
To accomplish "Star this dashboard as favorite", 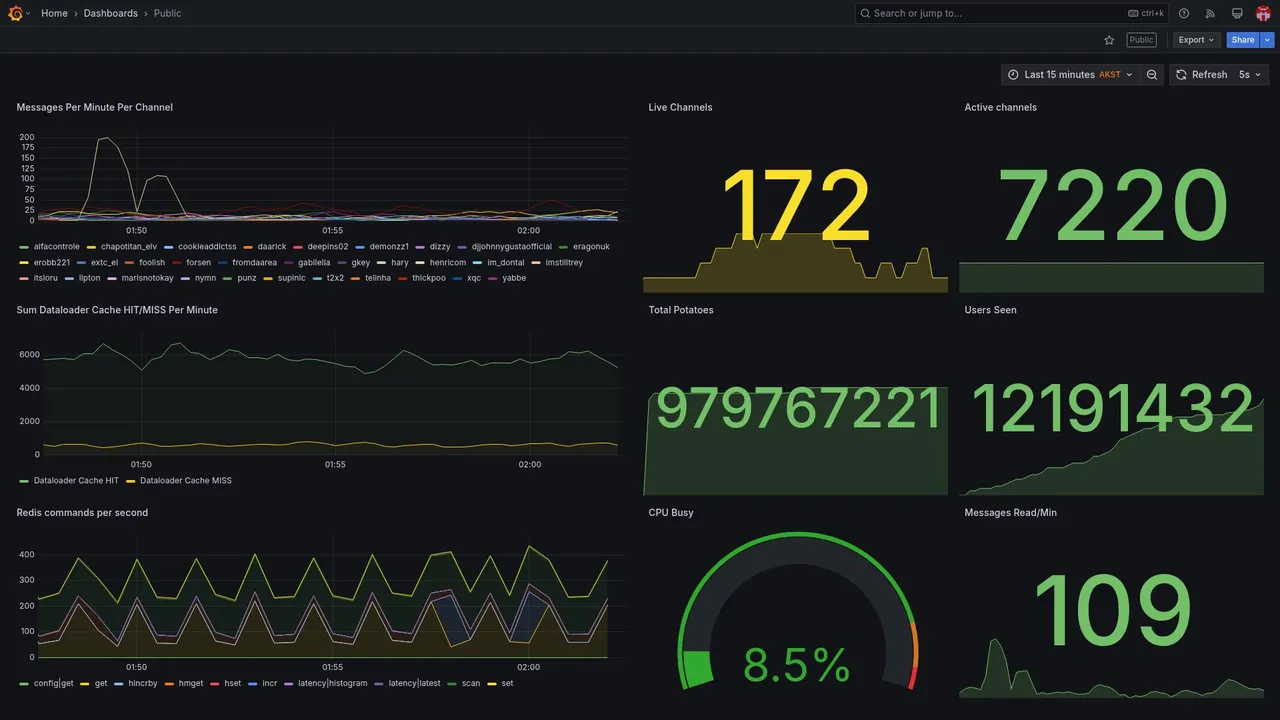I will coord(1109,40).
